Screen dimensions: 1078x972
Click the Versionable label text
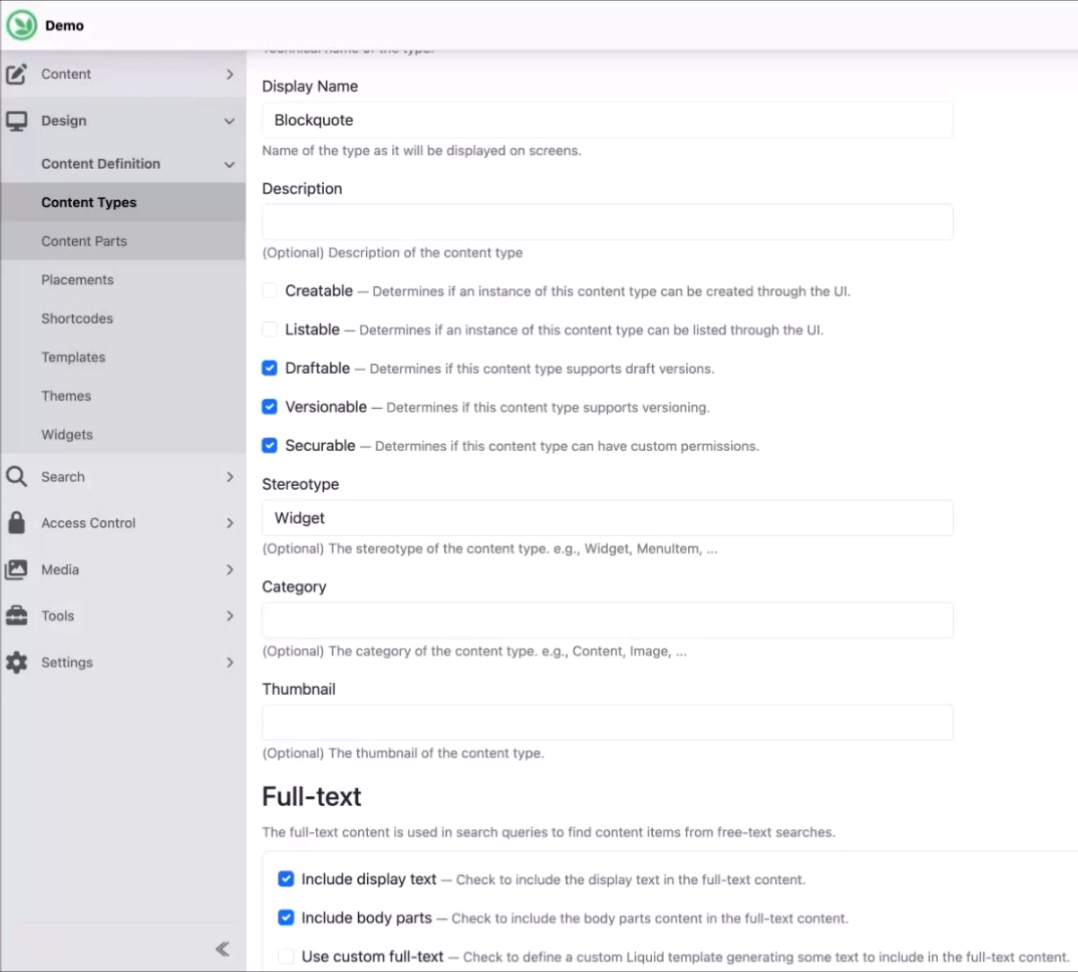click(x=326, y=407)
